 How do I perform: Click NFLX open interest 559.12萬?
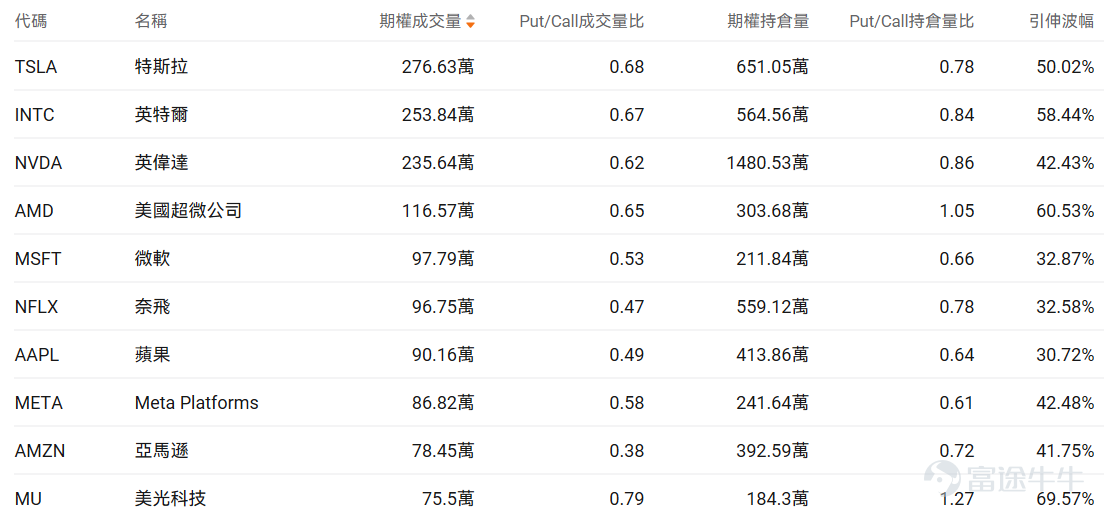(x=773, y=306)
